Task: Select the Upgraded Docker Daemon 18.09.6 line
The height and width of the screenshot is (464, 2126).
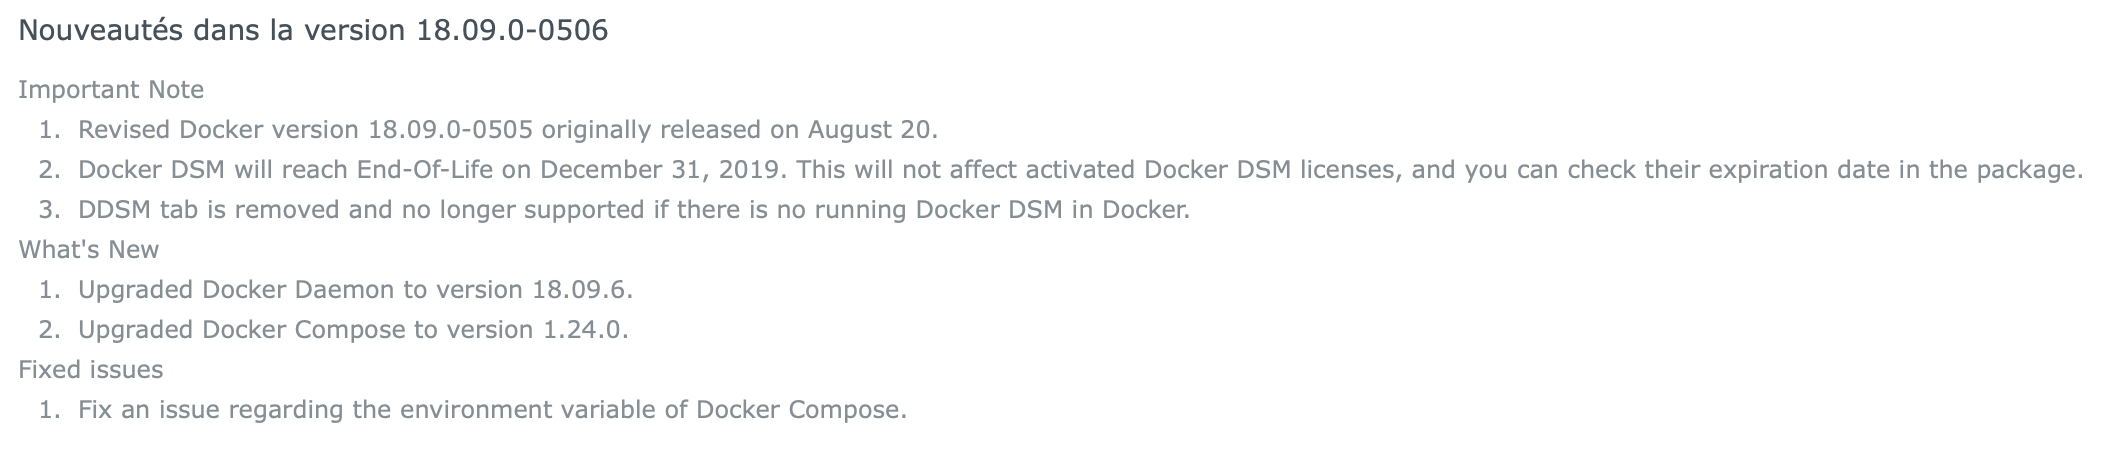Action: click(356, 289)
